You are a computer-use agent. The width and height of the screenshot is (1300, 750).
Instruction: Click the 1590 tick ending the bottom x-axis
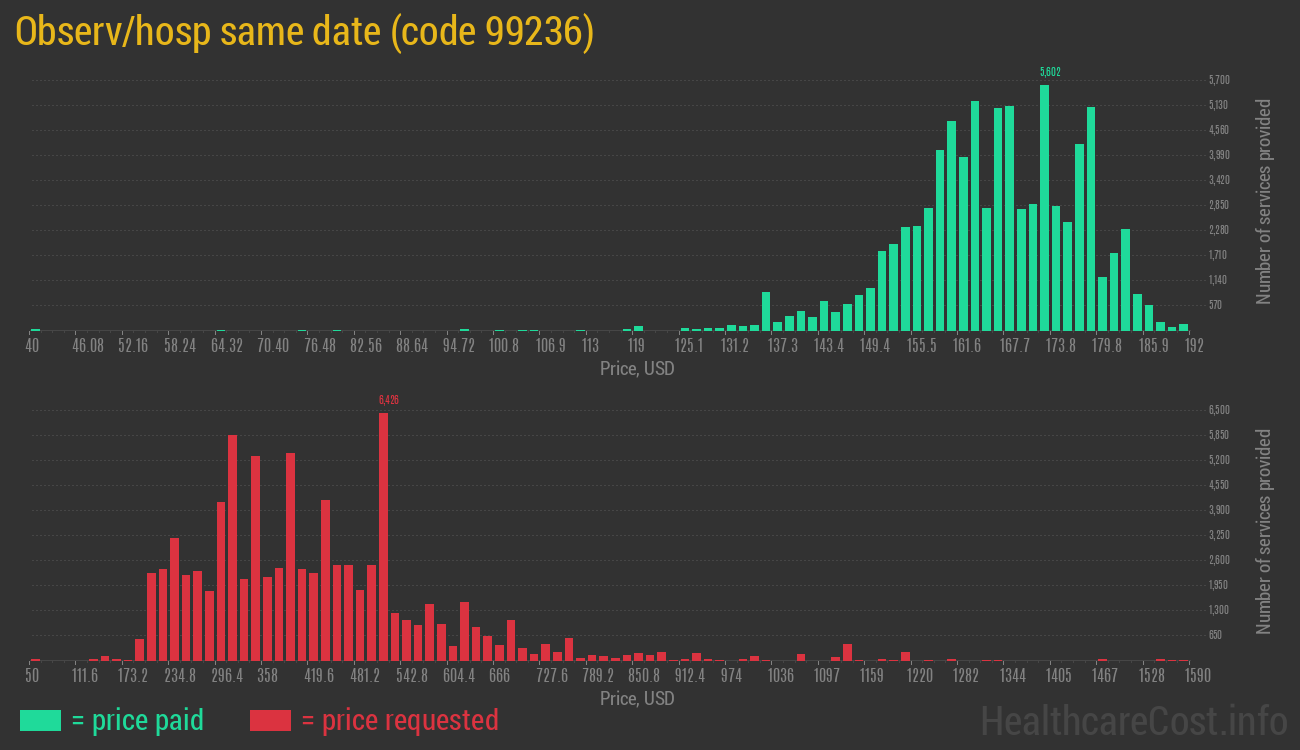(x=1183, y=676)
